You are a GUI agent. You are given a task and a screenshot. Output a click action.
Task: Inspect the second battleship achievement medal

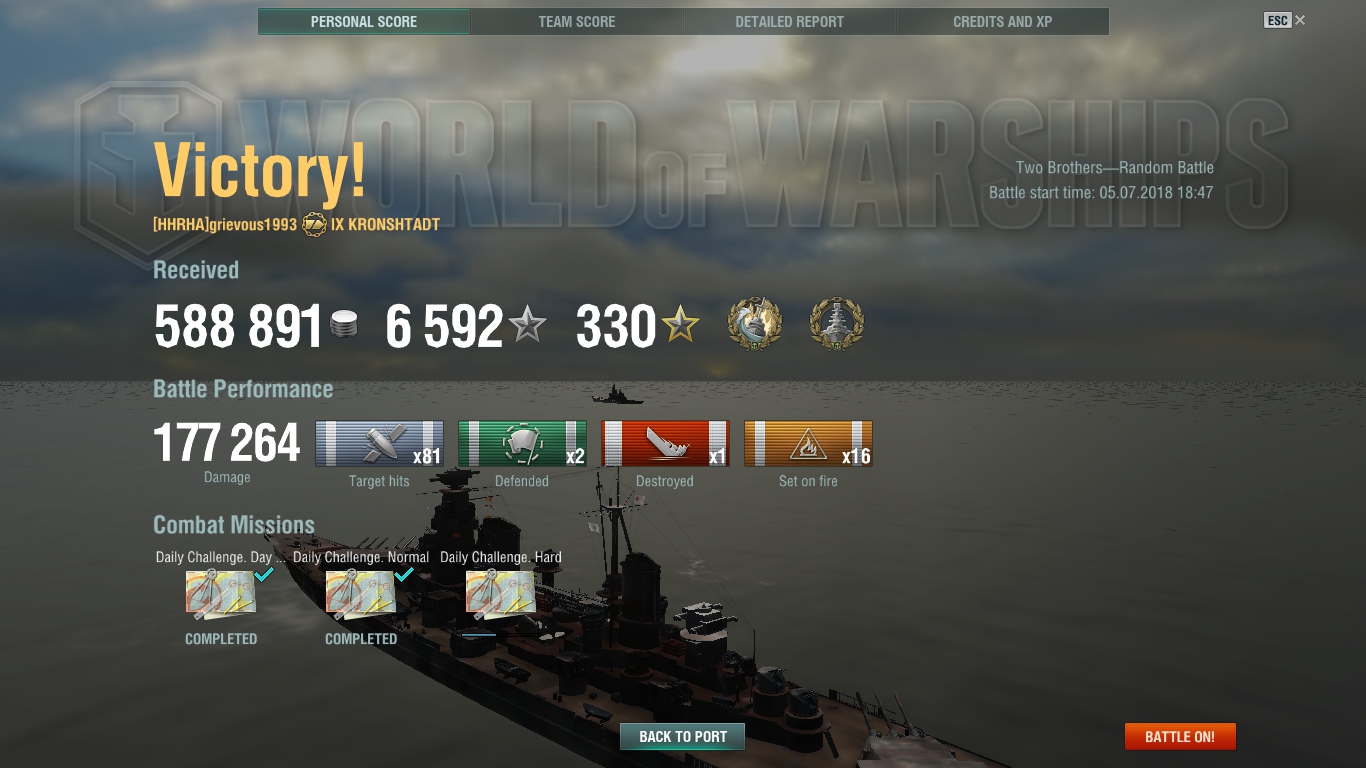[x=836, y=324]
